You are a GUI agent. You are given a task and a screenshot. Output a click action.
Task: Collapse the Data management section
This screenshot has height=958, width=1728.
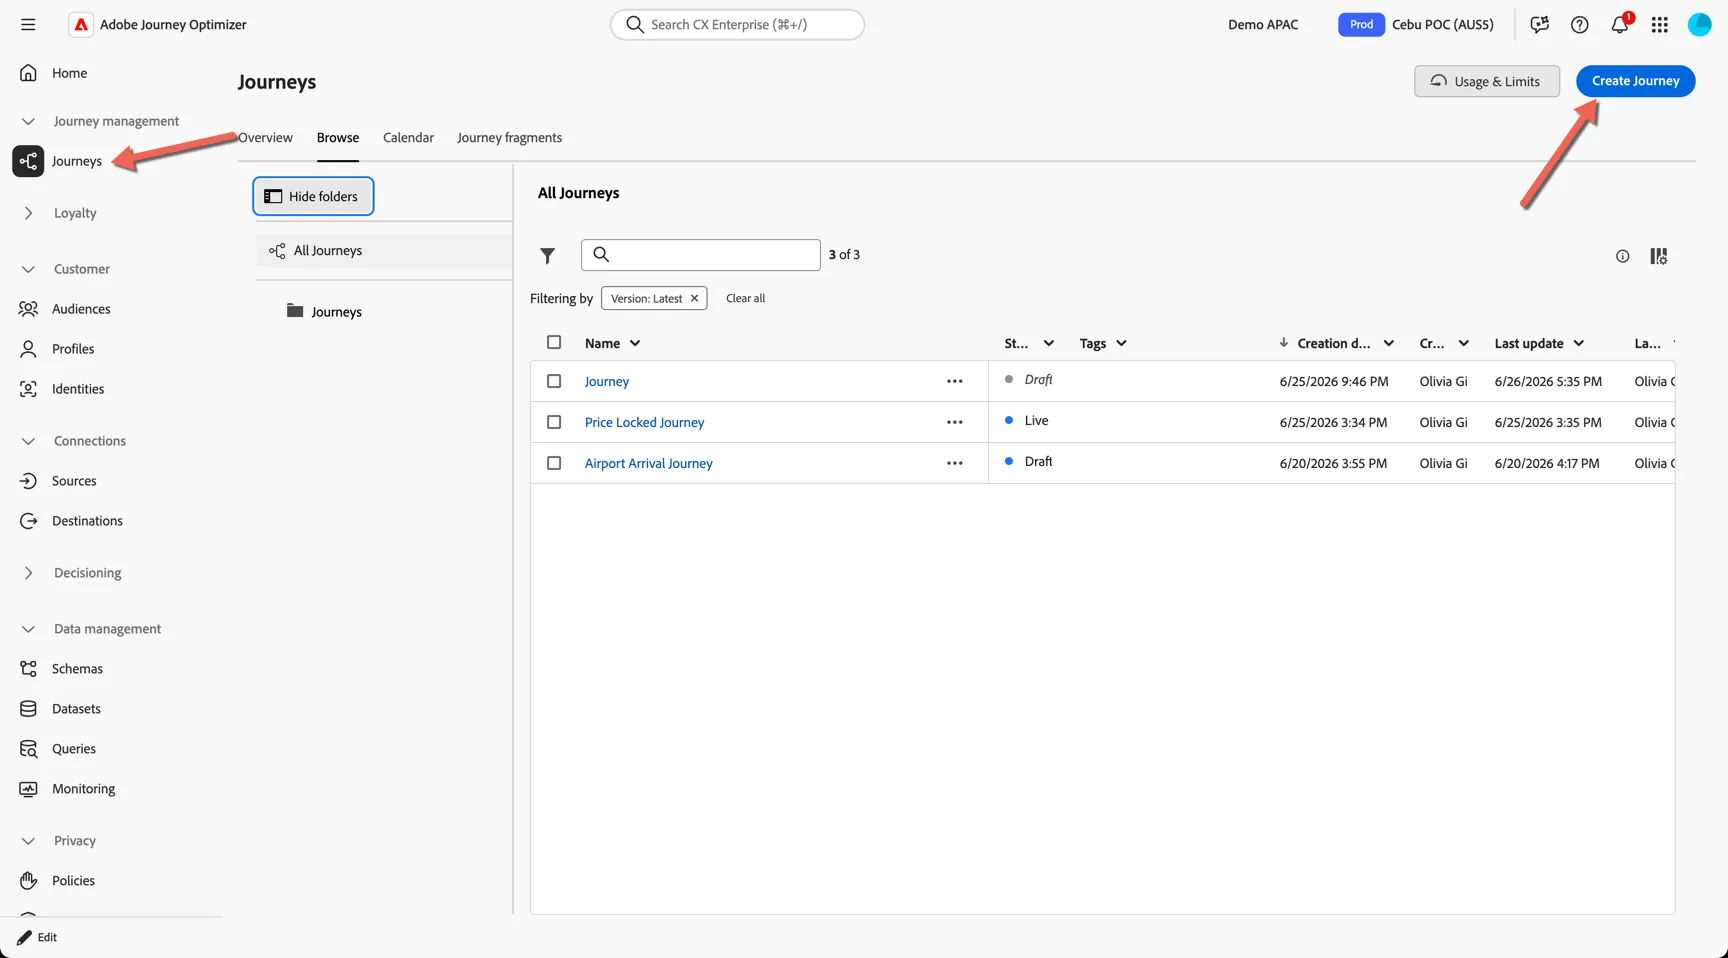click(28, 629)
